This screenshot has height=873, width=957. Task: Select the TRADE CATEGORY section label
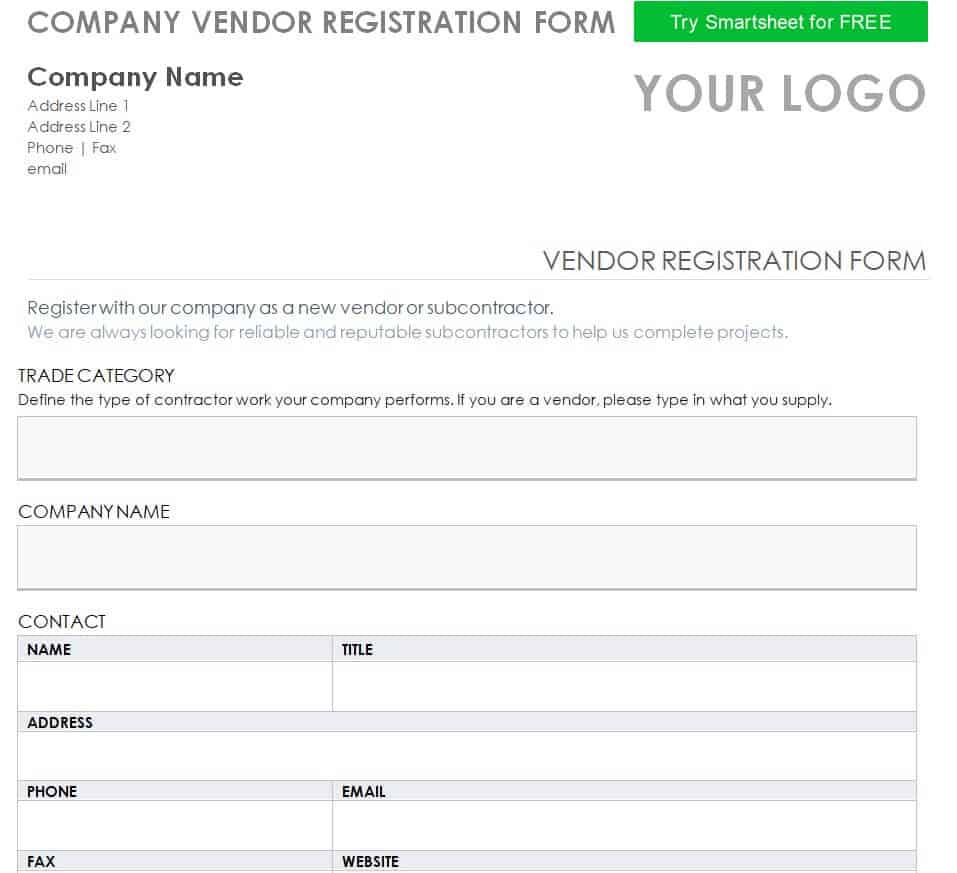coord(96,376)
